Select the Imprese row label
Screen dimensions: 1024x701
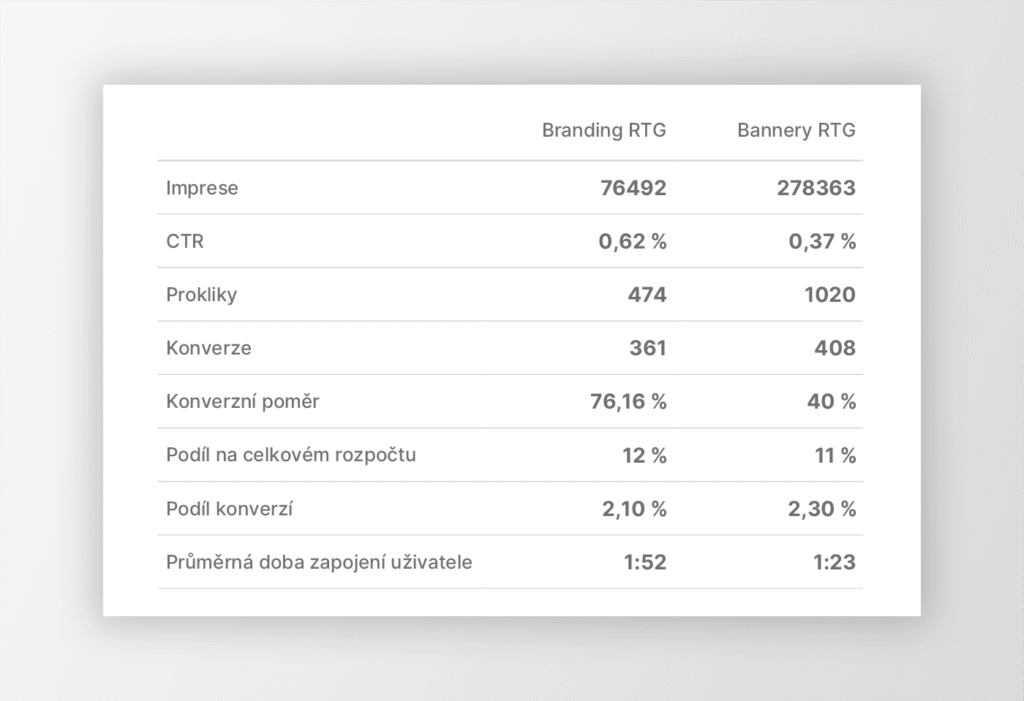point(202,188)
